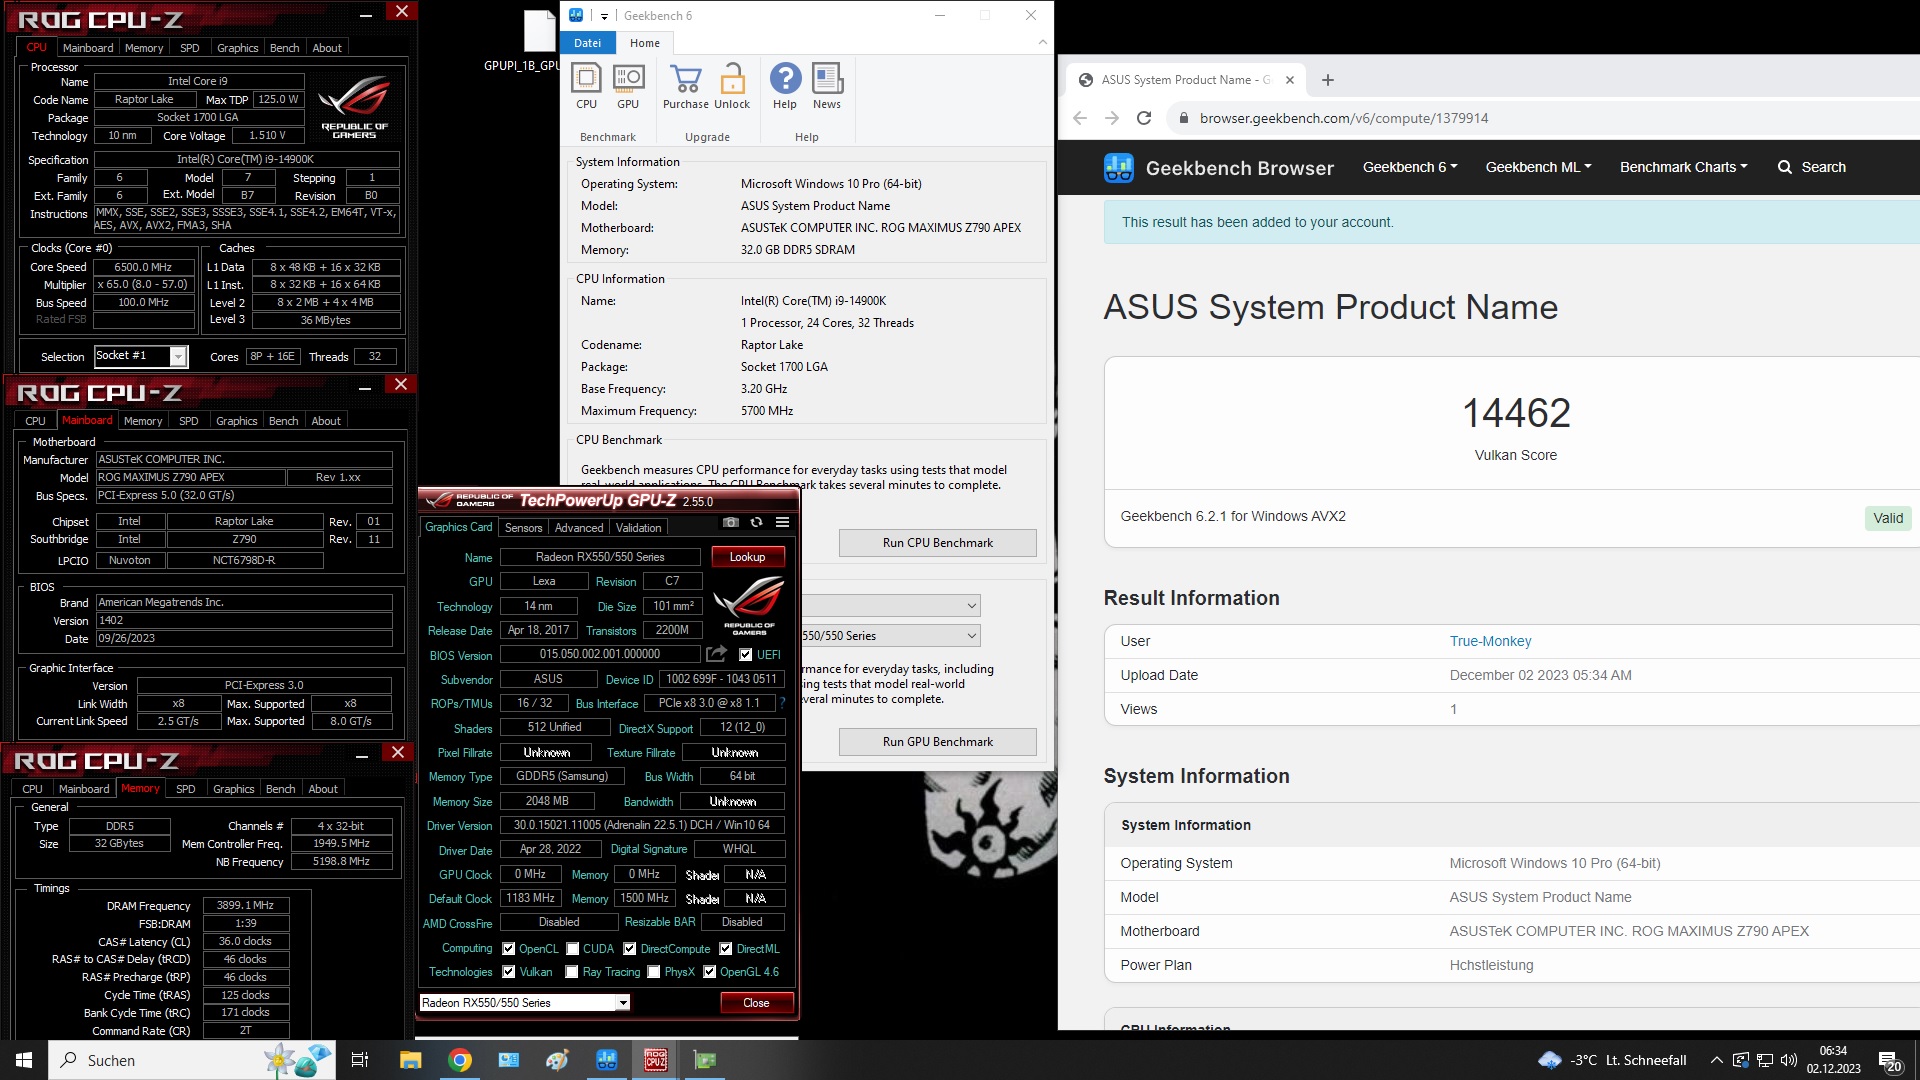Click the Geekbench Browser logo icon
1920x1080 pixels.
[1118, 167]
